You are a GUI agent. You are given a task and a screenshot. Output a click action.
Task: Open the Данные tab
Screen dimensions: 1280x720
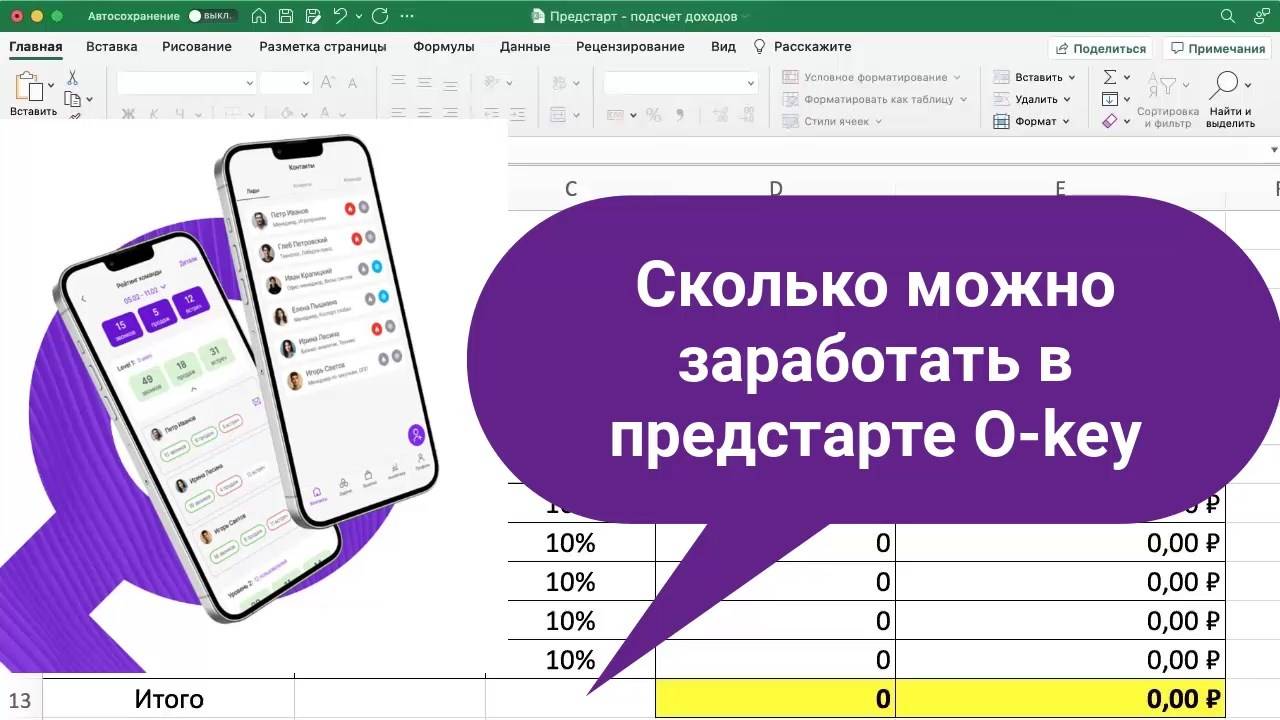525,47
